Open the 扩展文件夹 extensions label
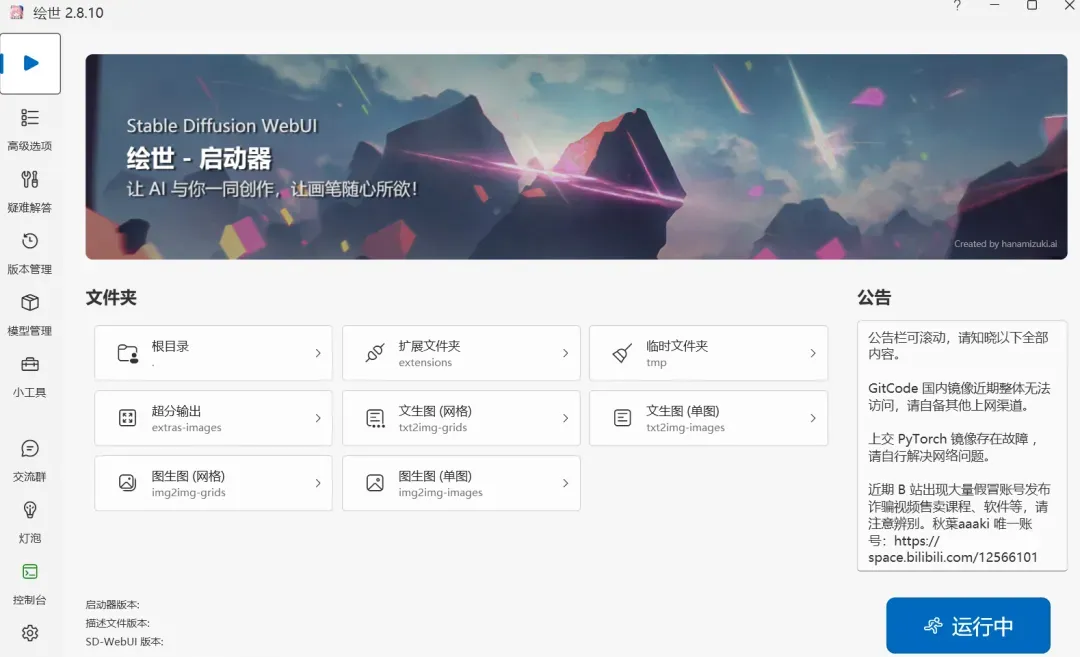This screenshot has width=1080, height=657. click(425, 362)
